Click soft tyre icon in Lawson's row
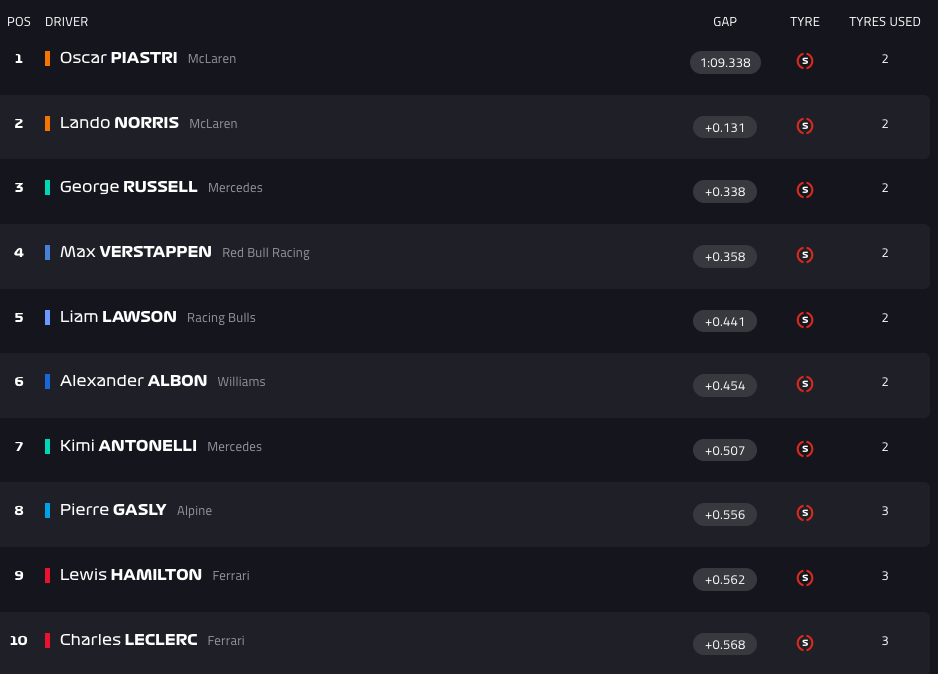This screenshot has height=674, width=938. 805,320
